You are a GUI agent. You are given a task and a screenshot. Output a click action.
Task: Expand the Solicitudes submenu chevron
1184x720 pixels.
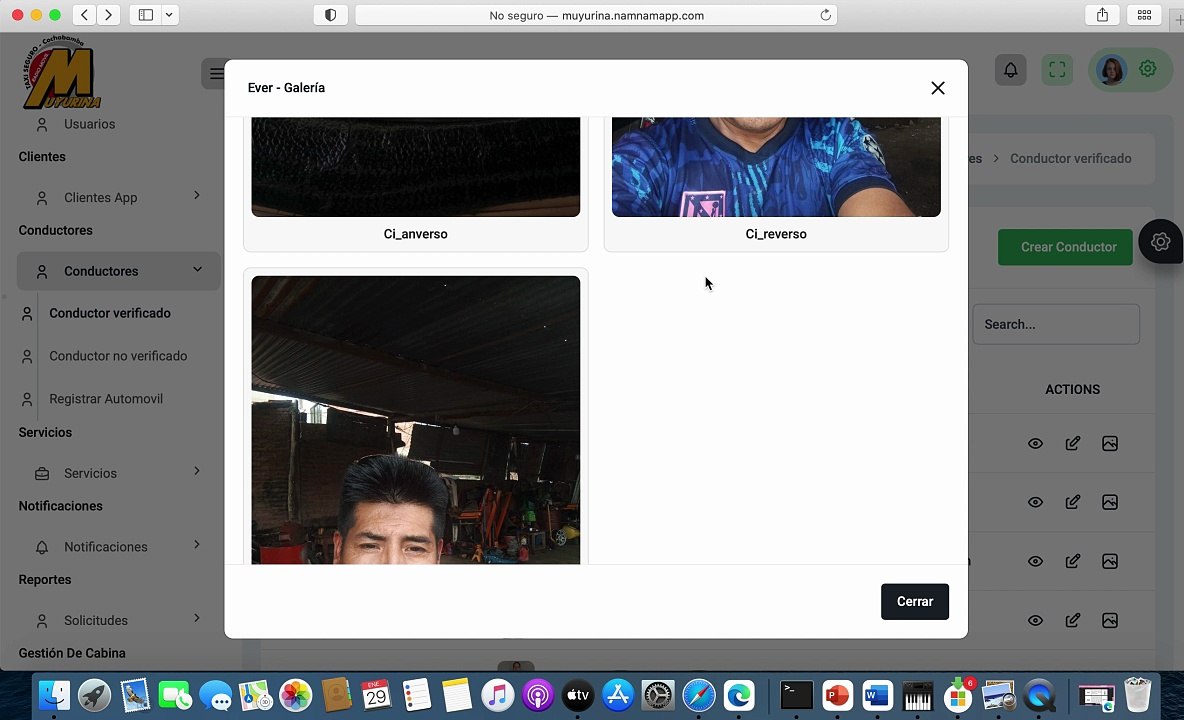196,617
